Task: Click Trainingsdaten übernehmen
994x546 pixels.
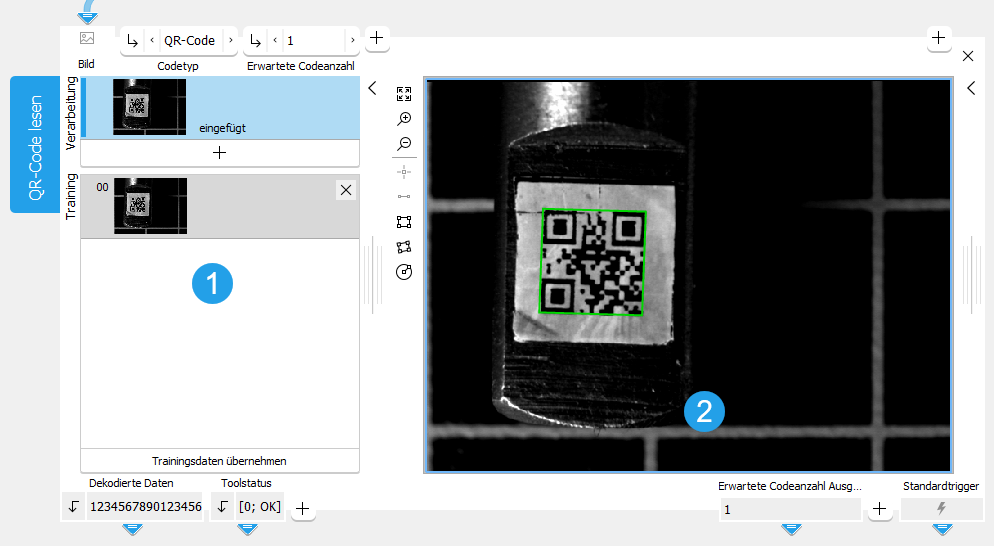Action: point(219,461)
